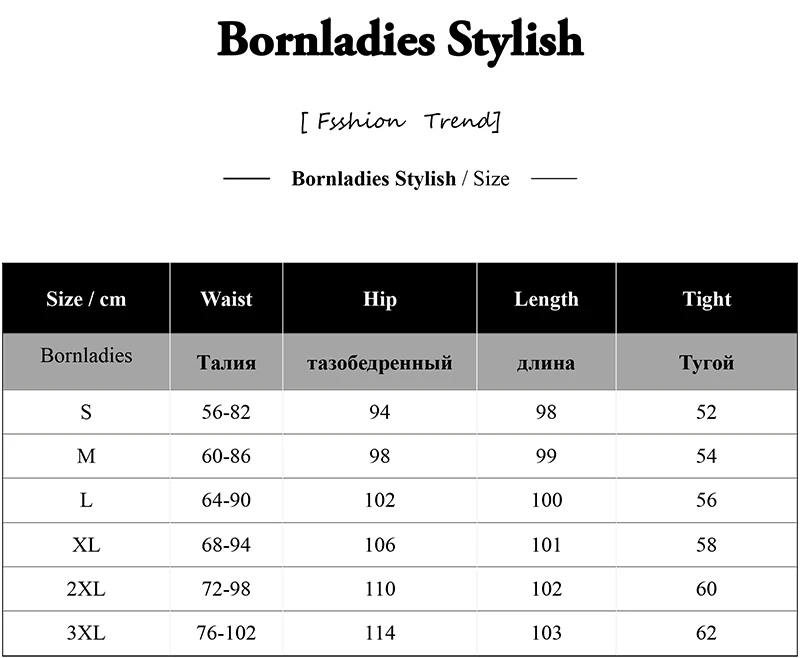
Task: Select the Waist column header
Action: click(227, 299)
